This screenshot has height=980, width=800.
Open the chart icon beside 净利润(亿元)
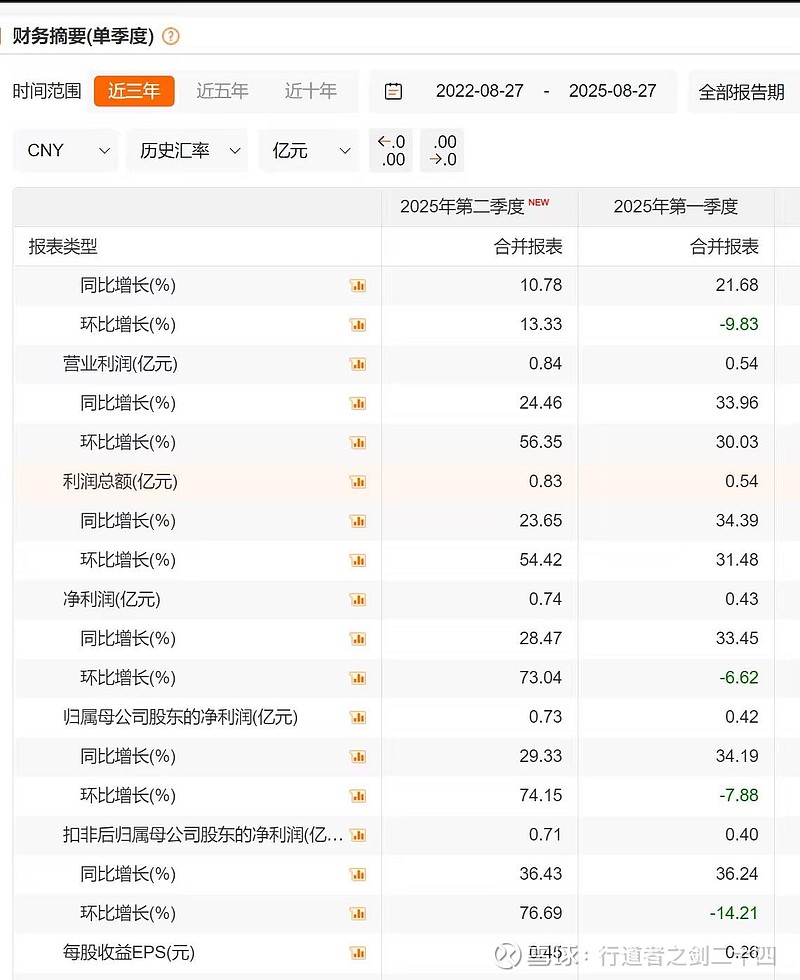(358, 599)
